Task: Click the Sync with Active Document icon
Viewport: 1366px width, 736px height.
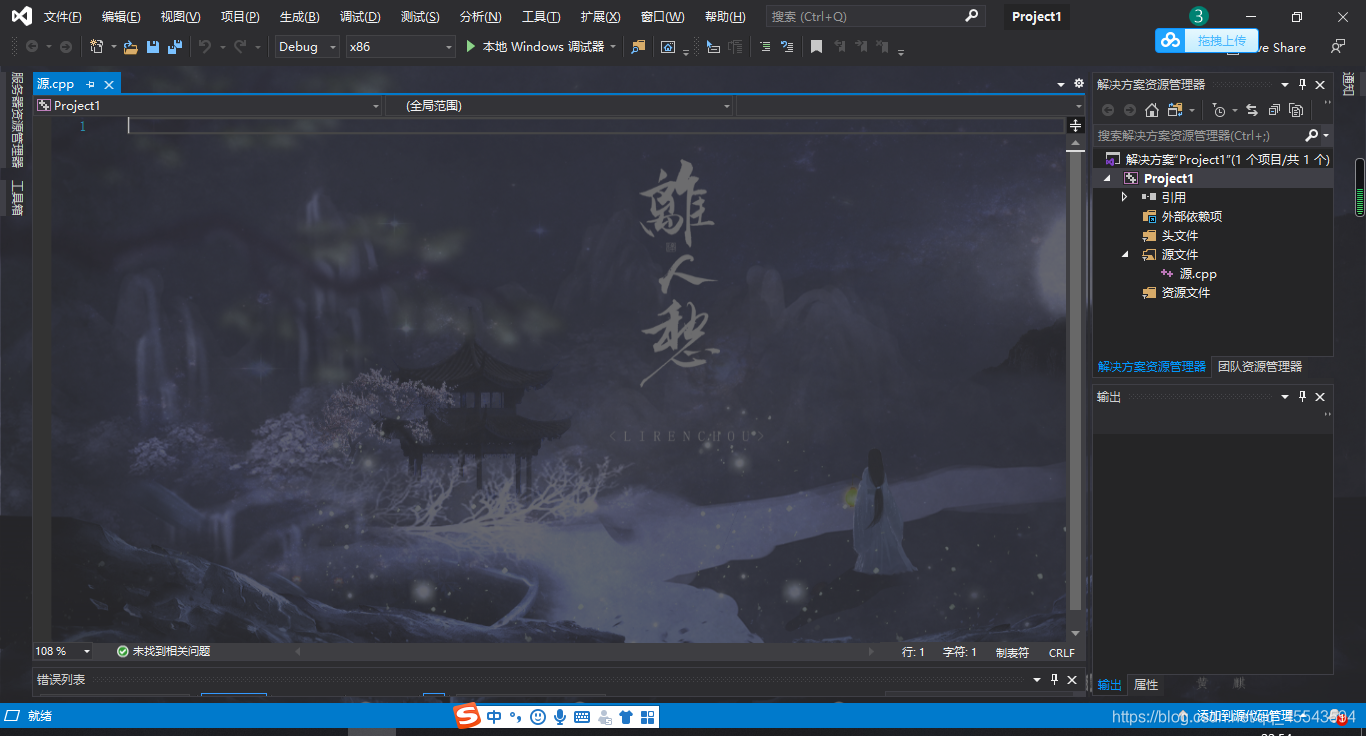Action: (1252, 110)
